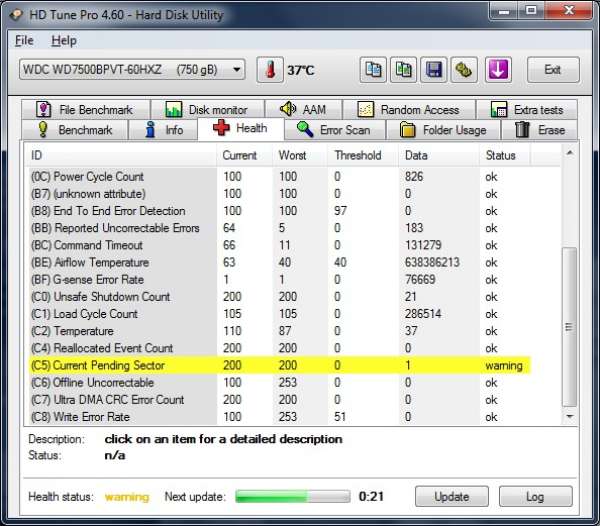
Task: Switch to the File Benchmark tab
Action: click(86, 109)
